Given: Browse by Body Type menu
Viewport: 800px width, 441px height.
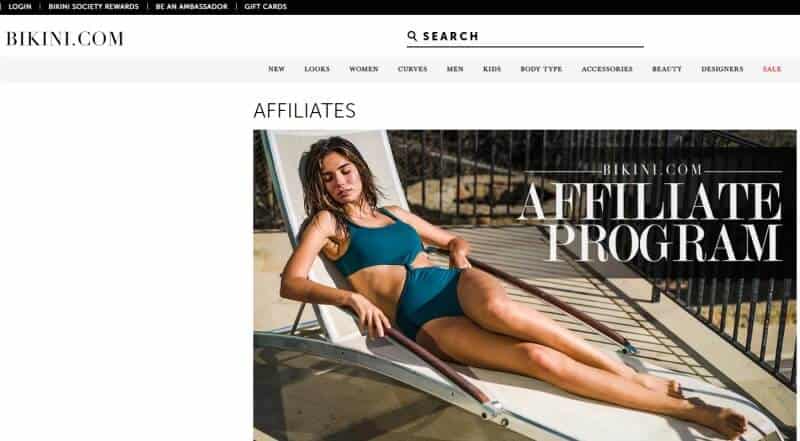Looking at the screenshot, I should click(x=541, y=69).
